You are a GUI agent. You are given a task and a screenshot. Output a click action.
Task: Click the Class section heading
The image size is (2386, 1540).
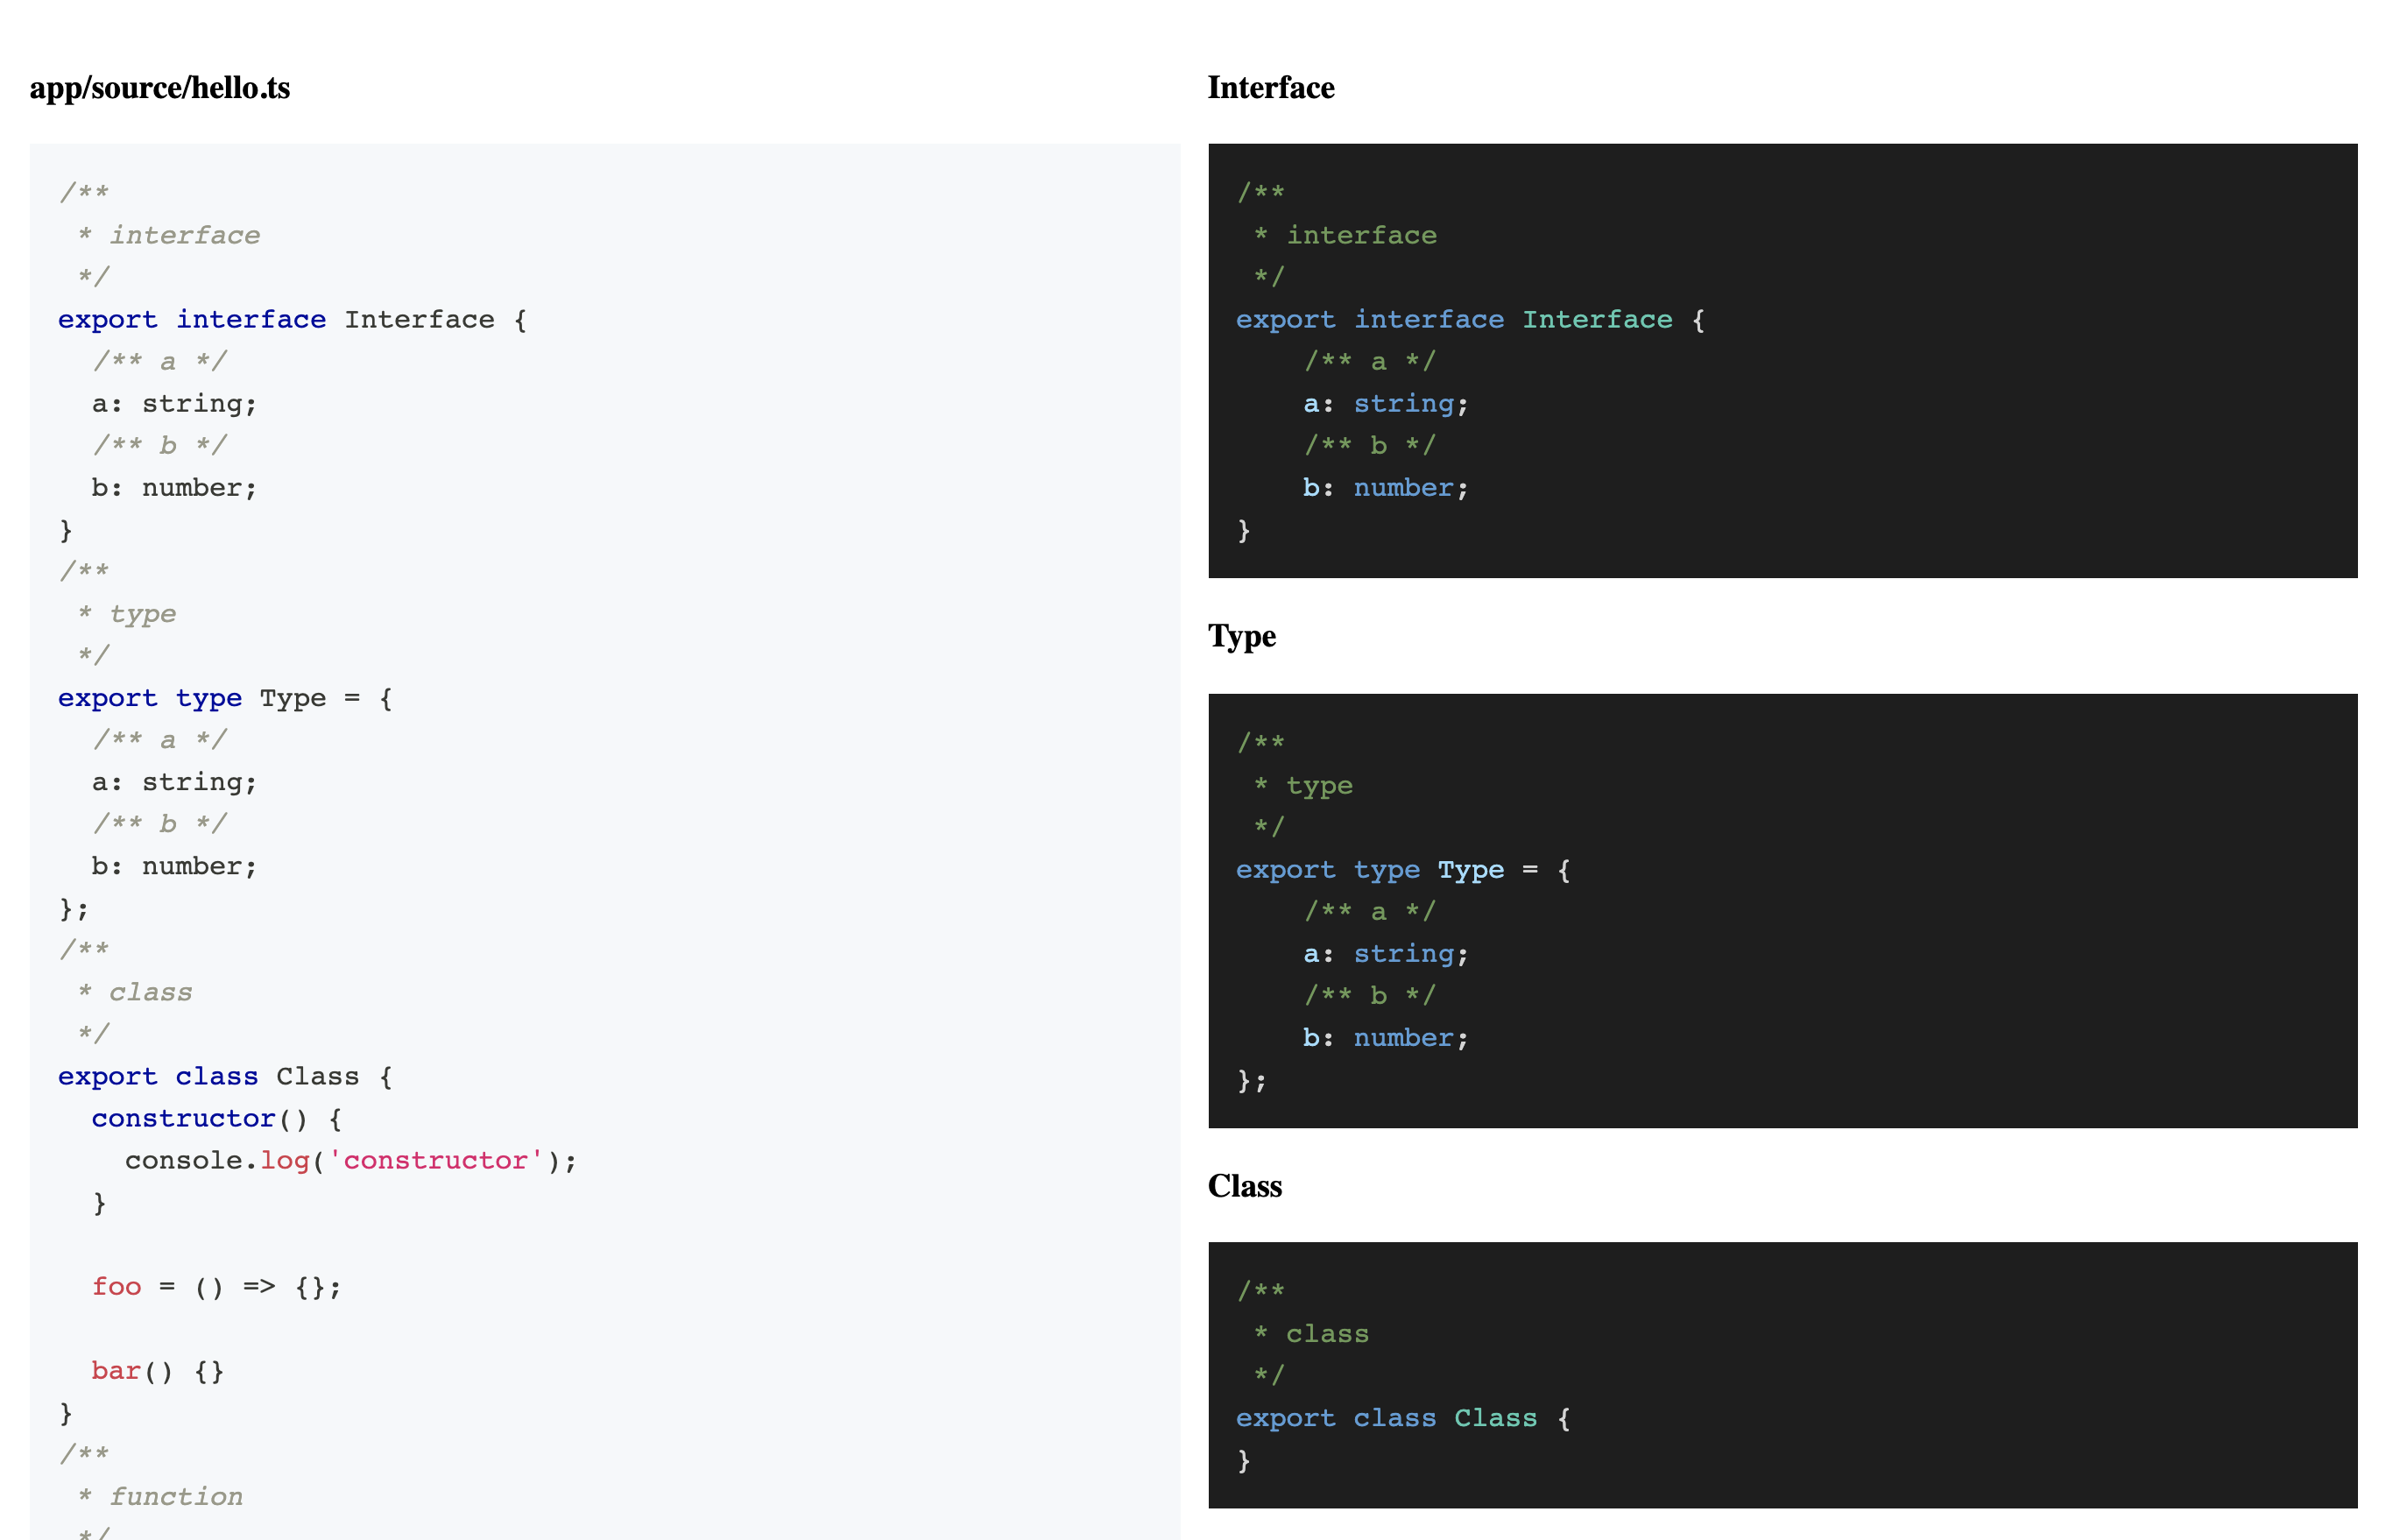[x=1244, y=1186]
